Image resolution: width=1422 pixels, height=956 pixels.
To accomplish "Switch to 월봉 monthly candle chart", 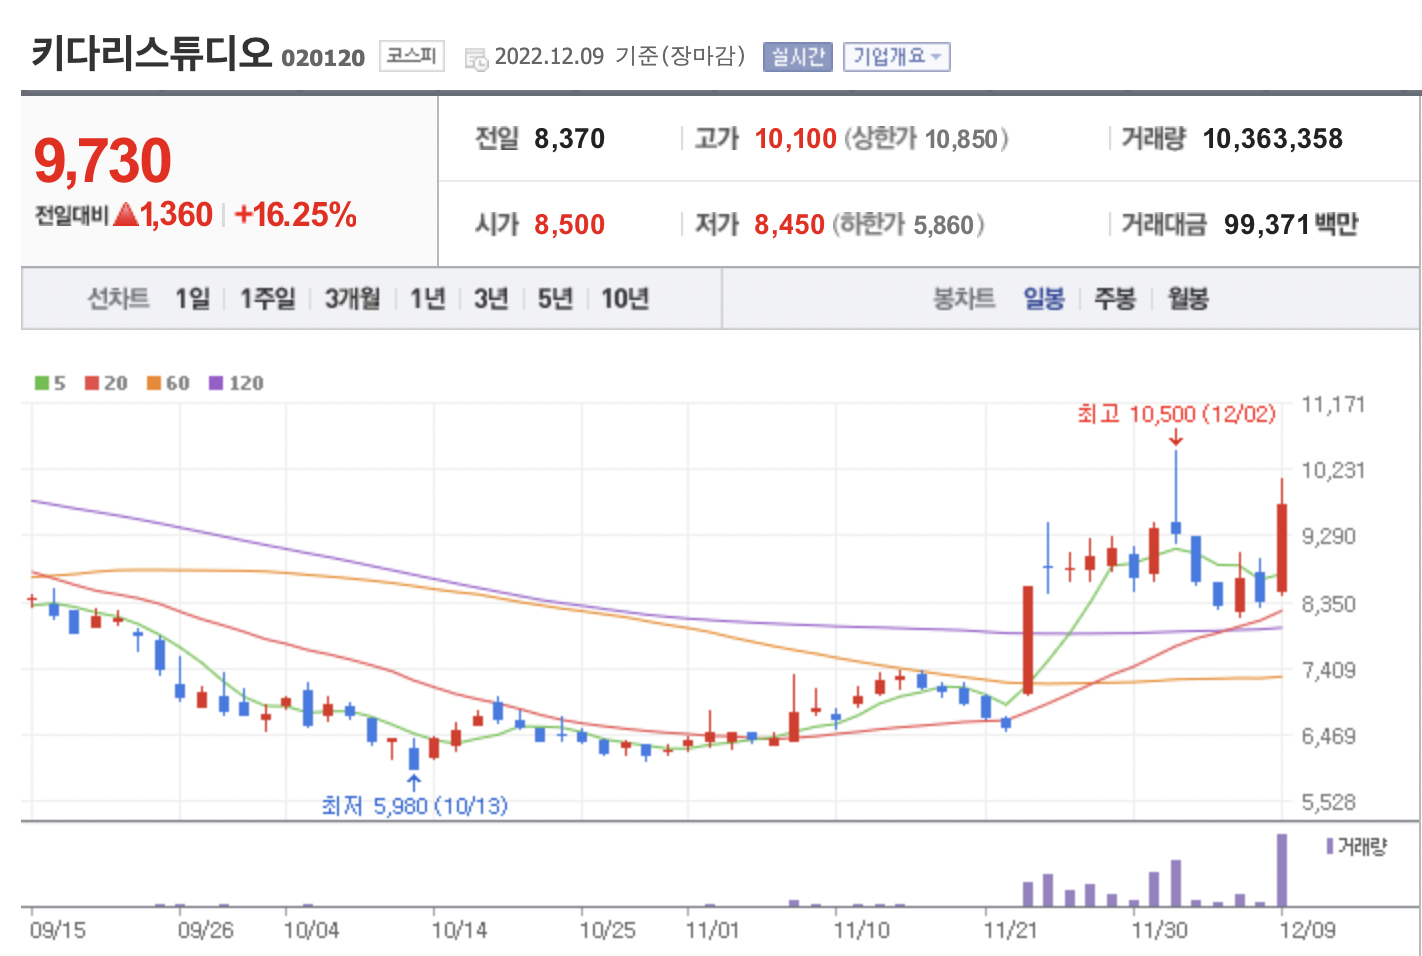I will coord(1188,298).
